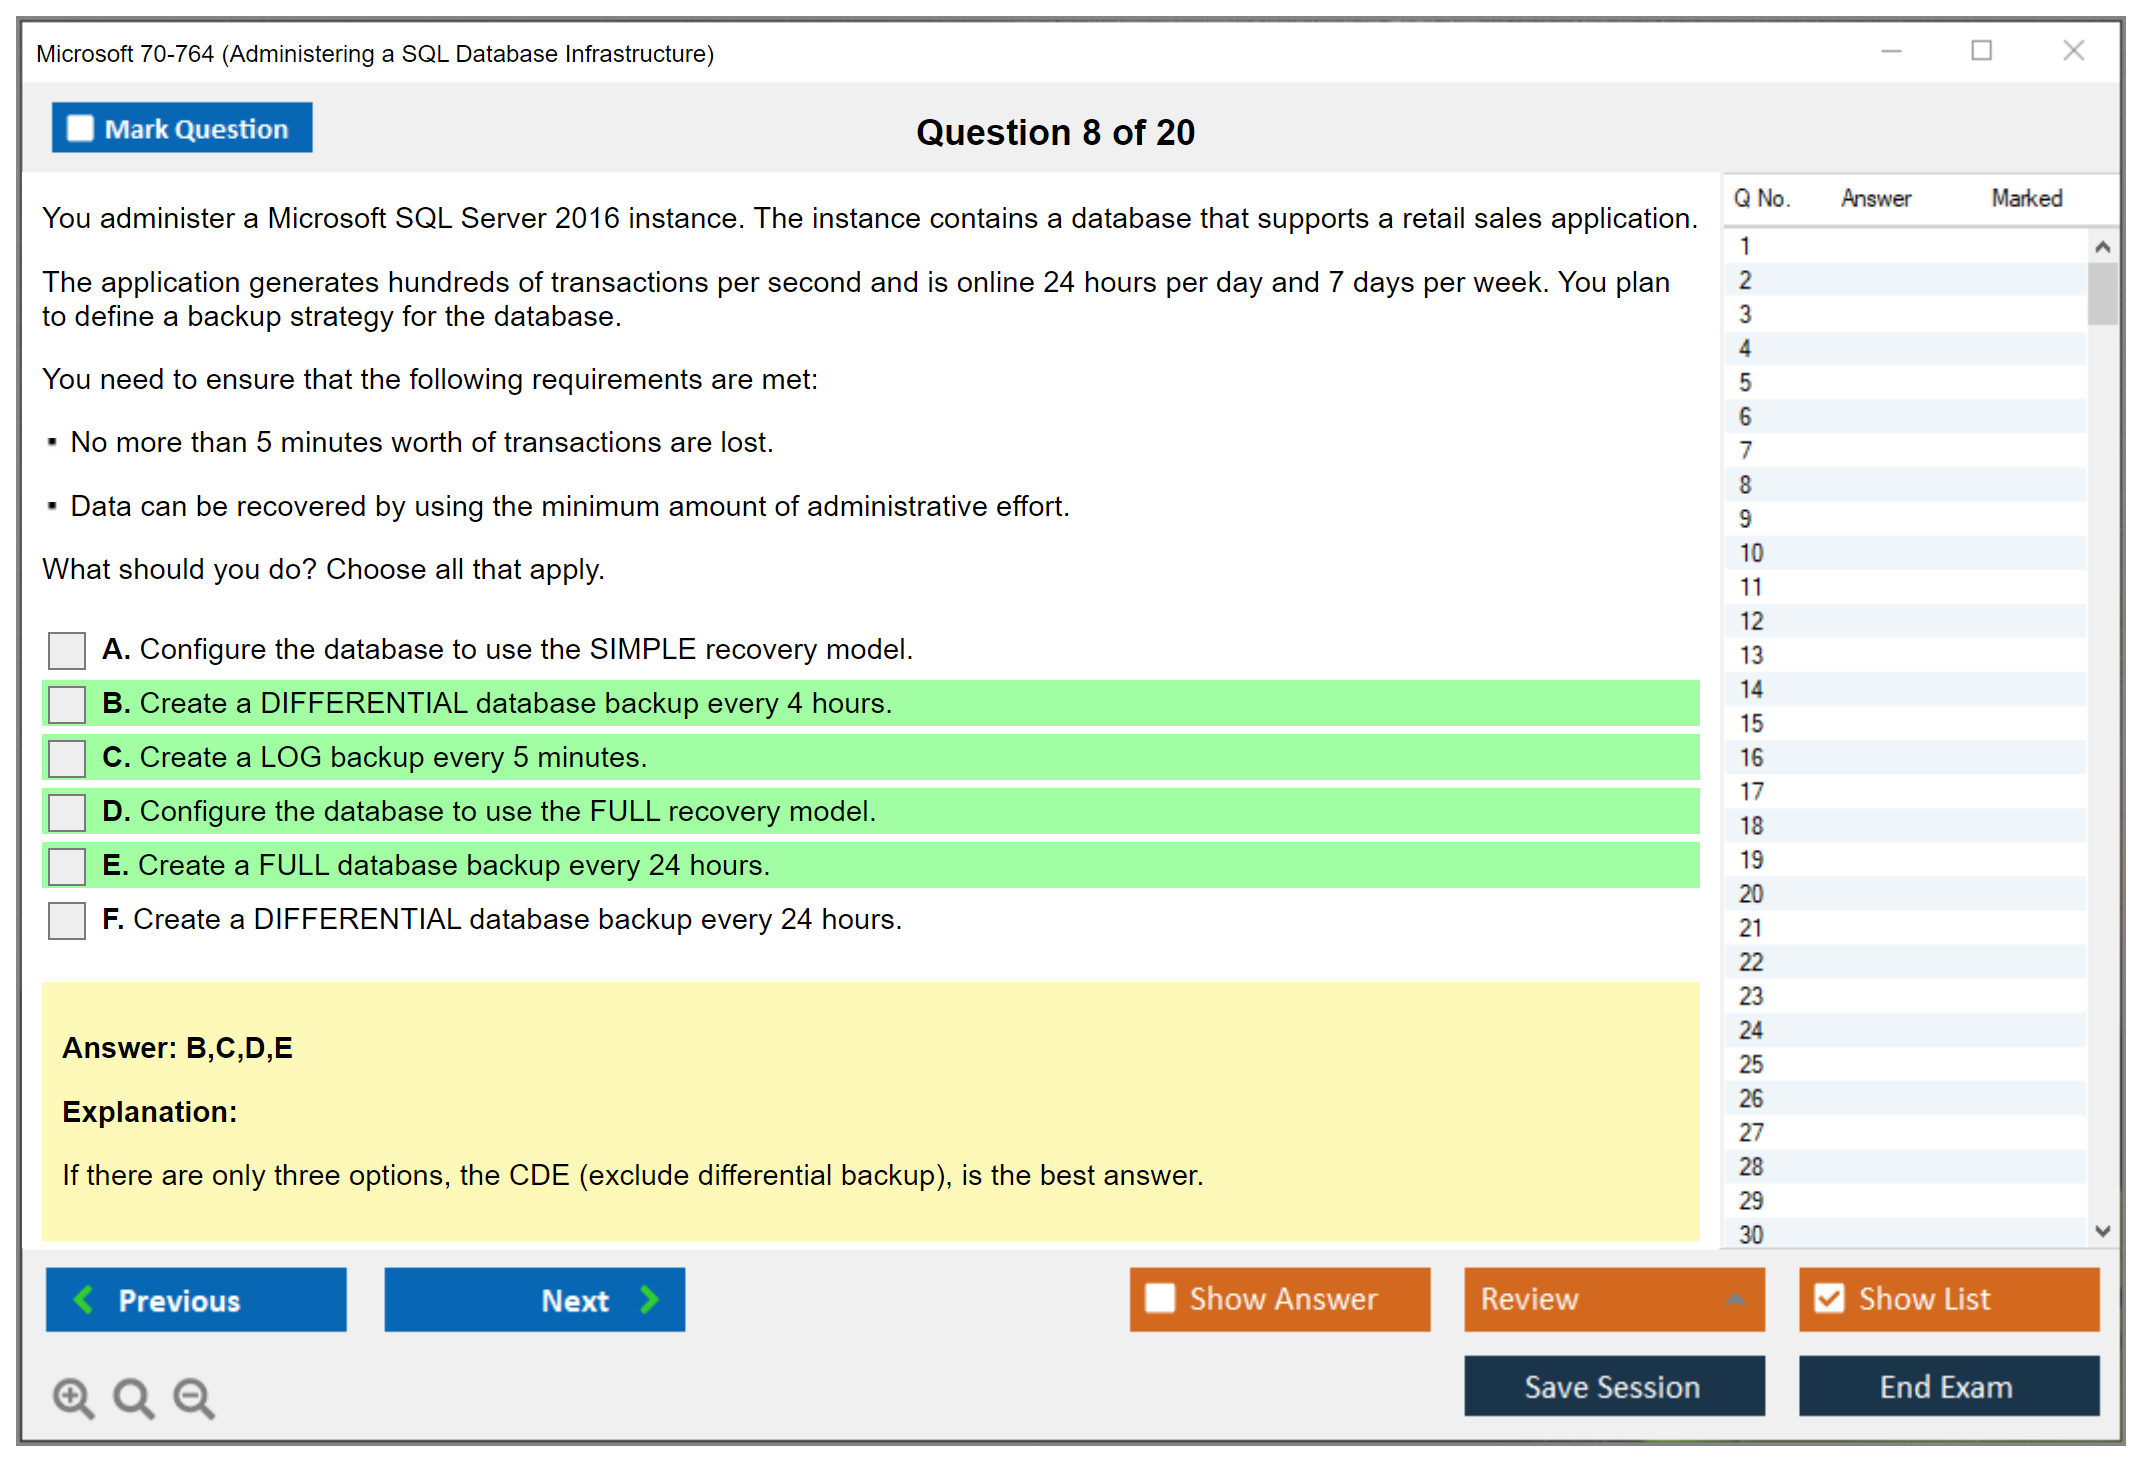2150x1470 pixels.
Task: Maximize the exam window
Action: coord(1981,51)
